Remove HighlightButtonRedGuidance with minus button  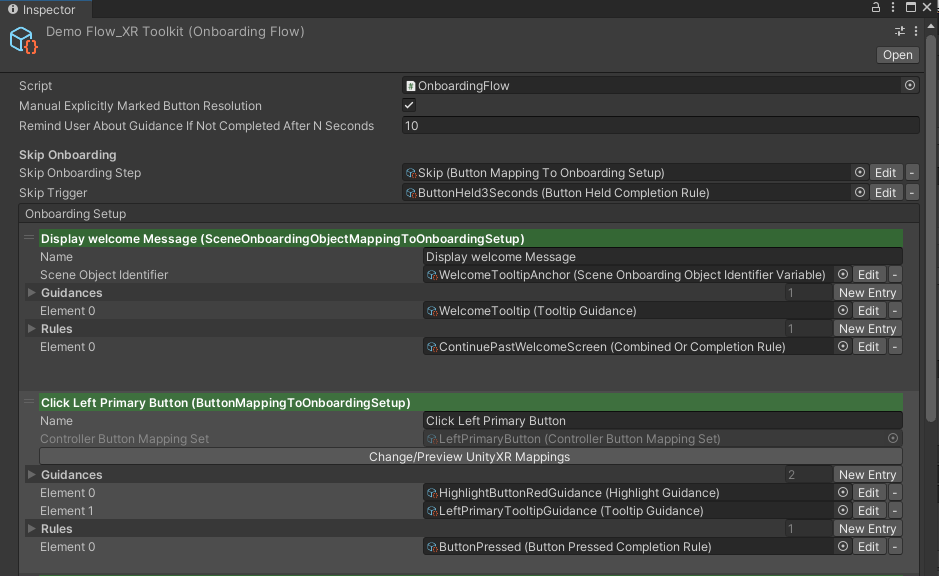click(x=895, y=492)
